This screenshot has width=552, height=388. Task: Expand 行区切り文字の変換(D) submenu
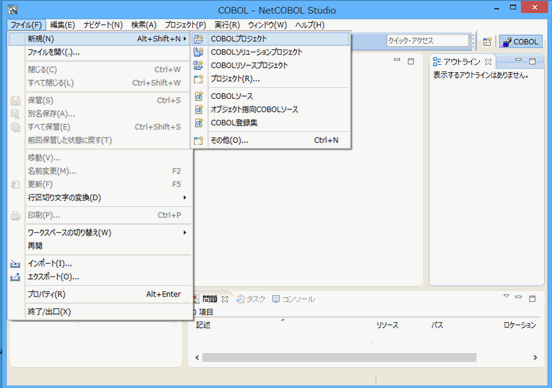click(100, 198)
